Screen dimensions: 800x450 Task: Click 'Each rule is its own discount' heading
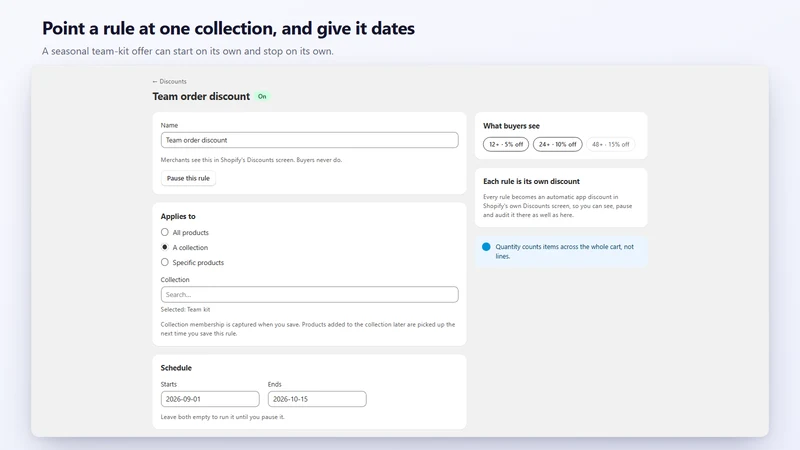pyautogui.click(x=531, y=181)
